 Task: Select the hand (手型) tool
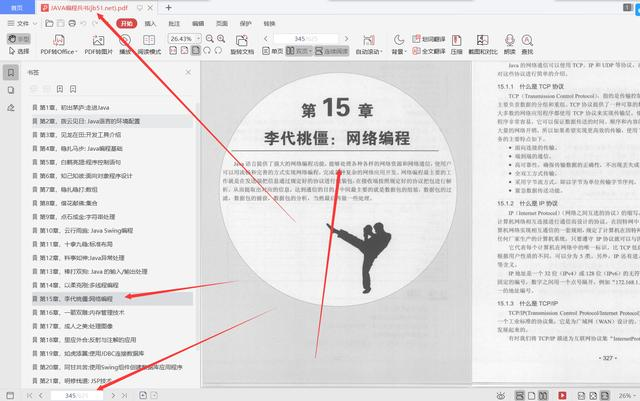(19, 39)
